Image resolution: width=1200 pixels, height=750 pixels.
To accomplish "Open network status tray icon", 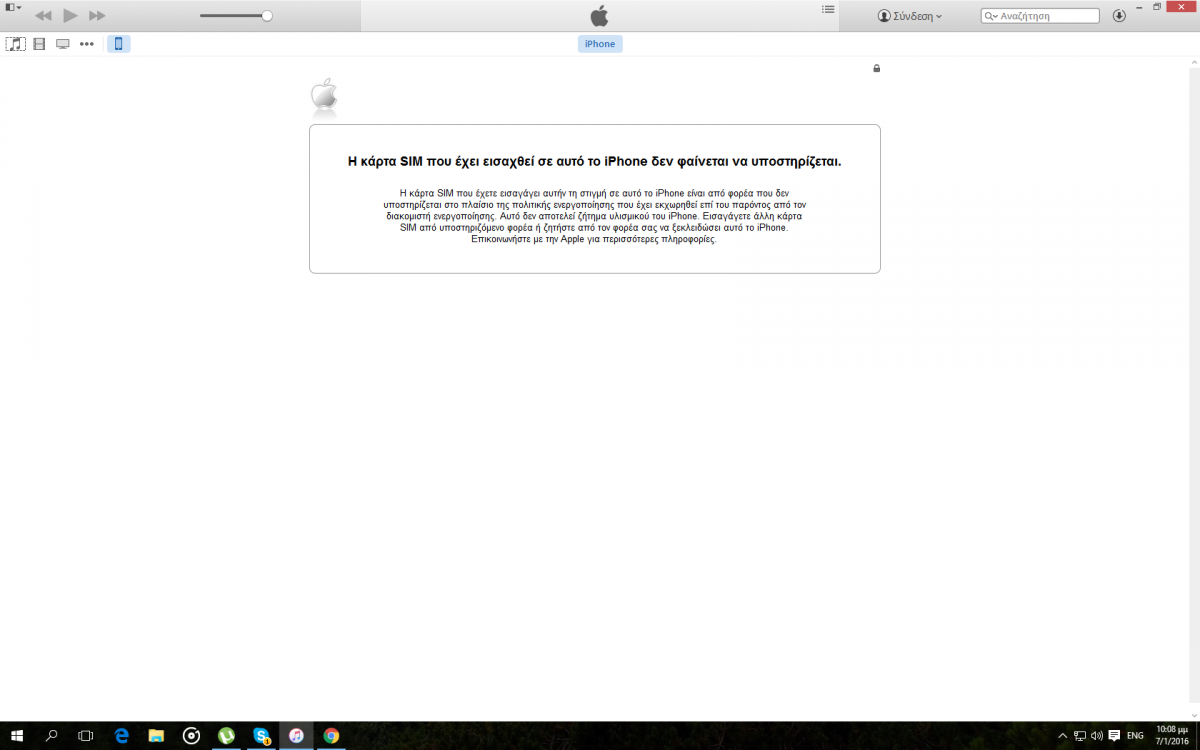I will click(x=1079, y=736).
